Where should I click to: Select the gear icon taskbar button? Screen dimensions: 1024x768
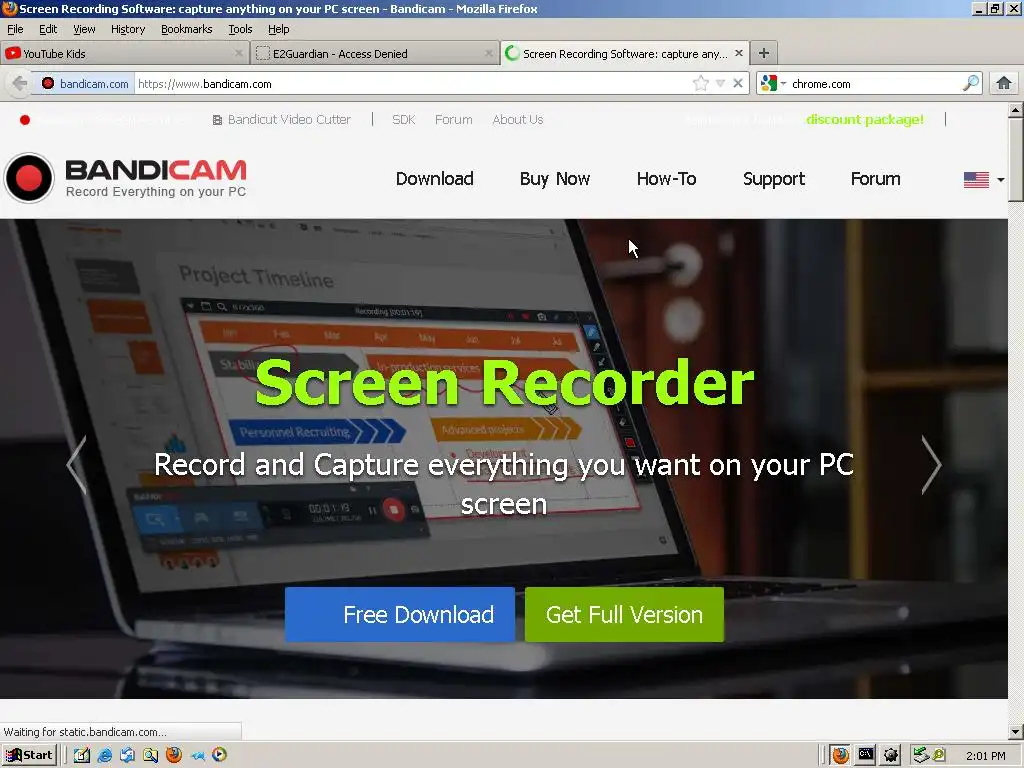pyautogui.click(x=891, y=755)
